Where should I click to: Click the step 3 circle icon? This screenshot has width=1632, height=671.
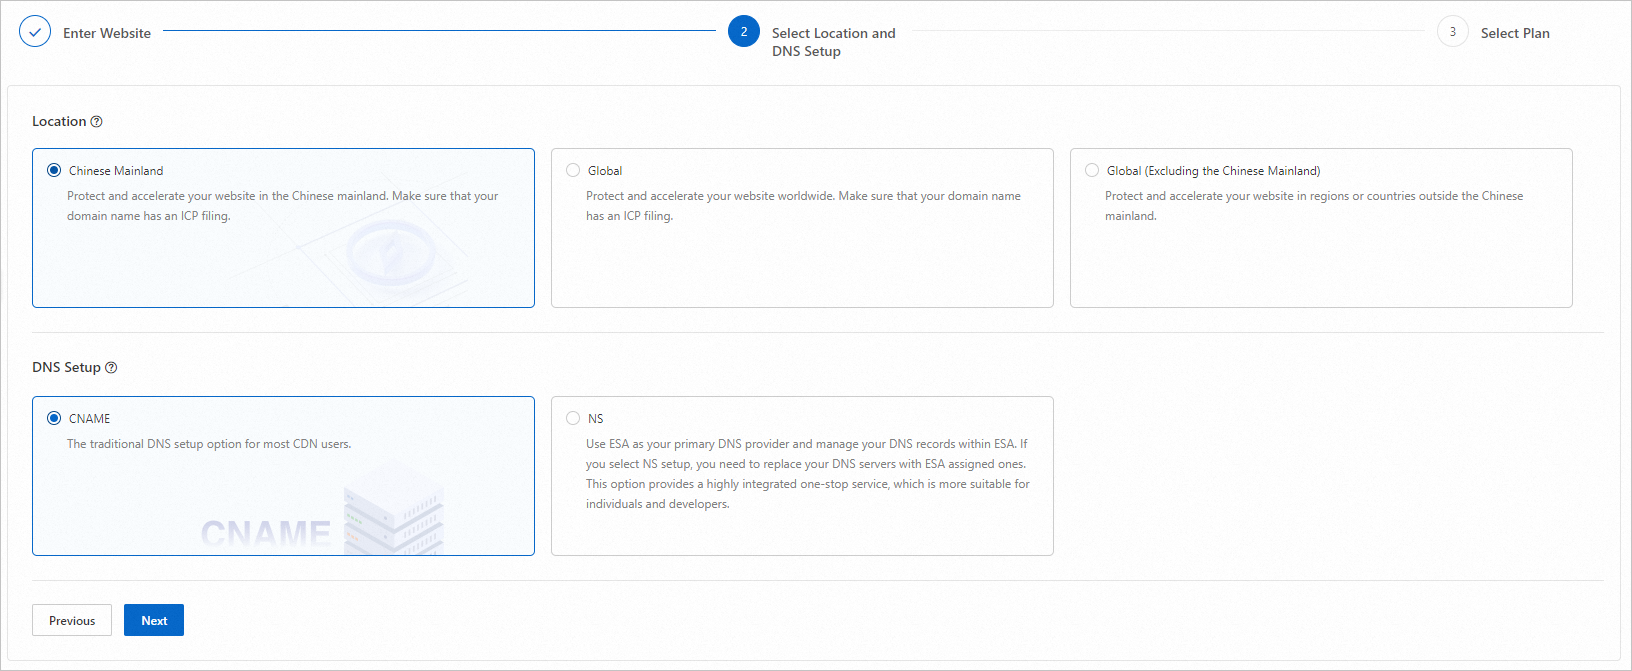1453,32
